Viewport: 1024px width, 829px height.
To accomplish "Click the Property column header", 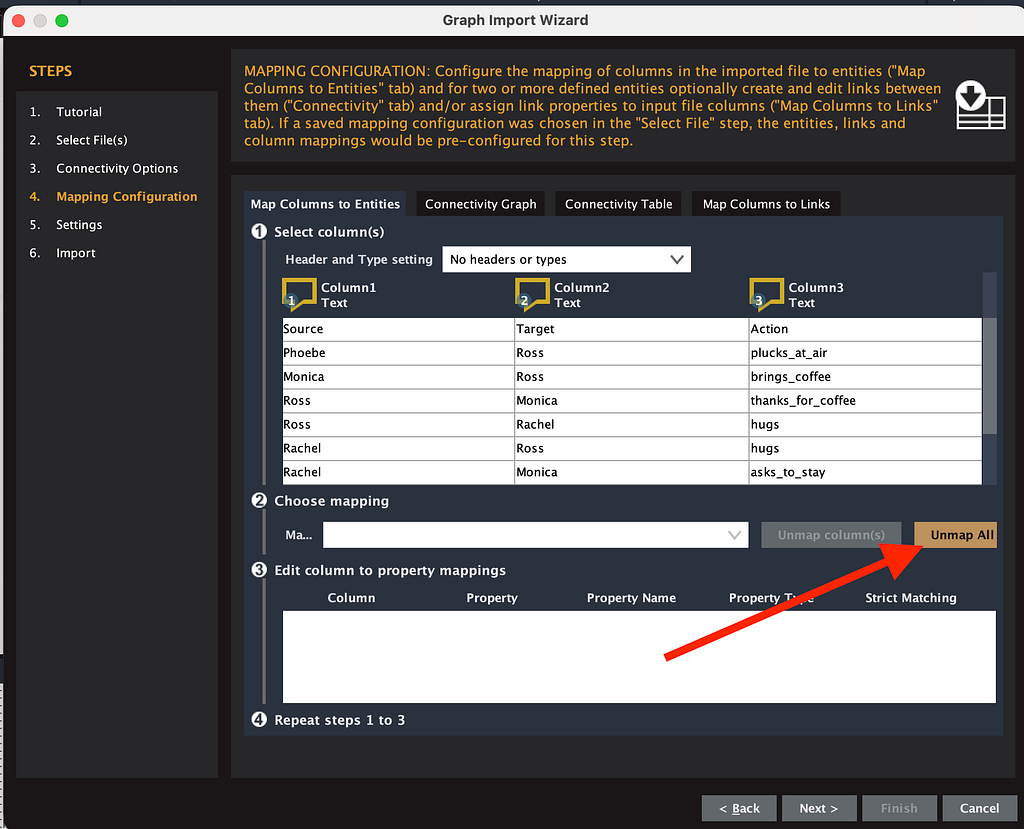I will point(492,598).
